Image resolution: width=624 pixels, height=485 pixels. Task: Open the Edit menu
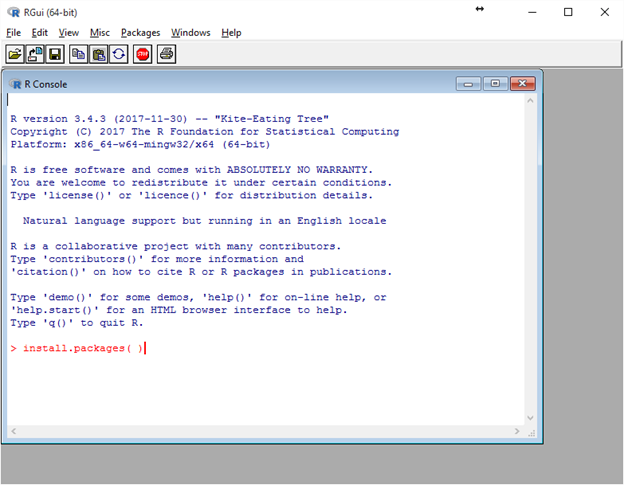tap(40, 32)
